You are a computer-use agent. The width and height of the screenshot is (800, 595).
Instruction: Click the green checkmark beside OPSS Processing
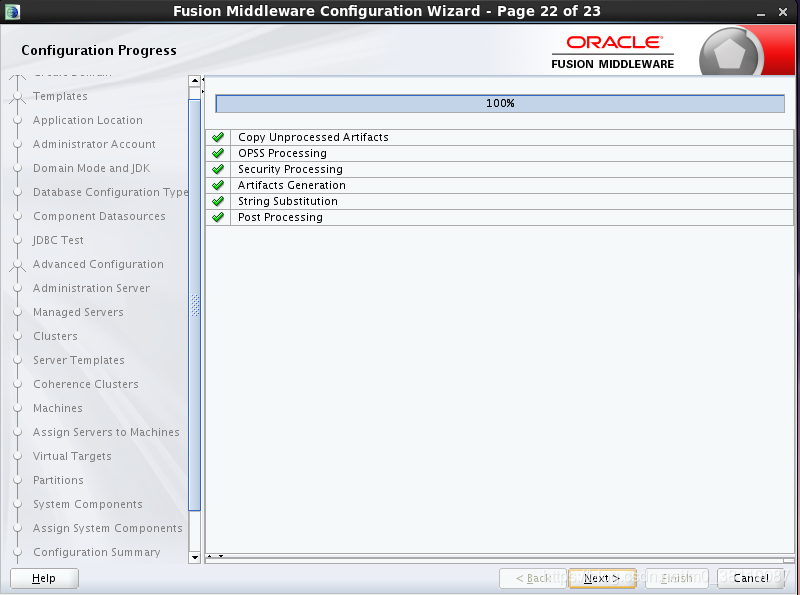[218, 153]
